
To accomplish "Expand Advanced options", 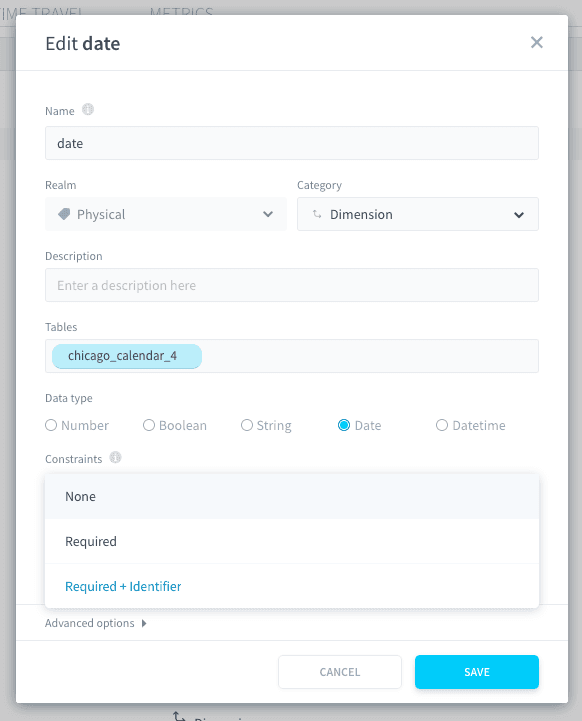I will [x=96, y=623].
